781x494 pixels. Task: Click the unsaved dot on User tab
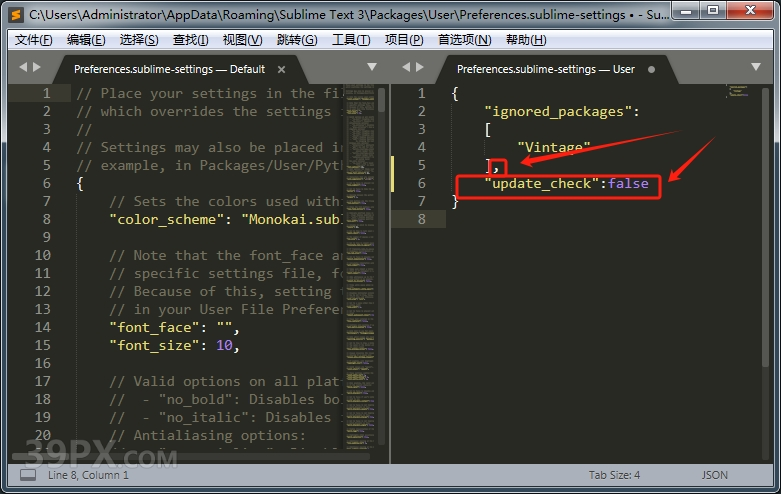651,70
